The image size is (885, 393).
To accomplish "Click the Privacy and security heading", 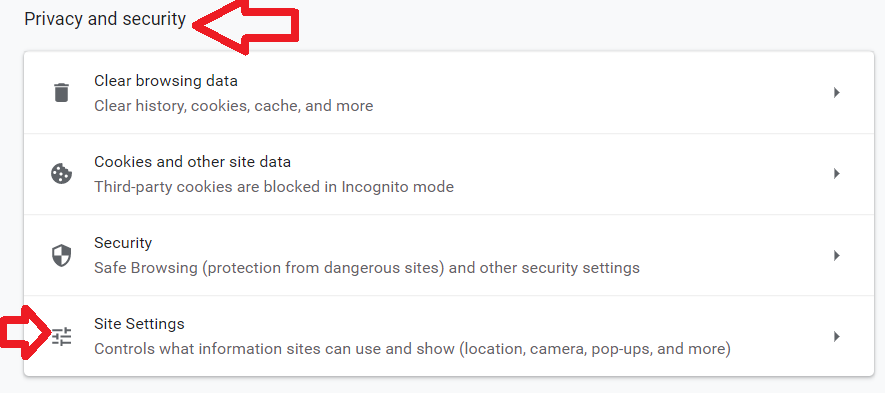I will click(x=105, y=19).
